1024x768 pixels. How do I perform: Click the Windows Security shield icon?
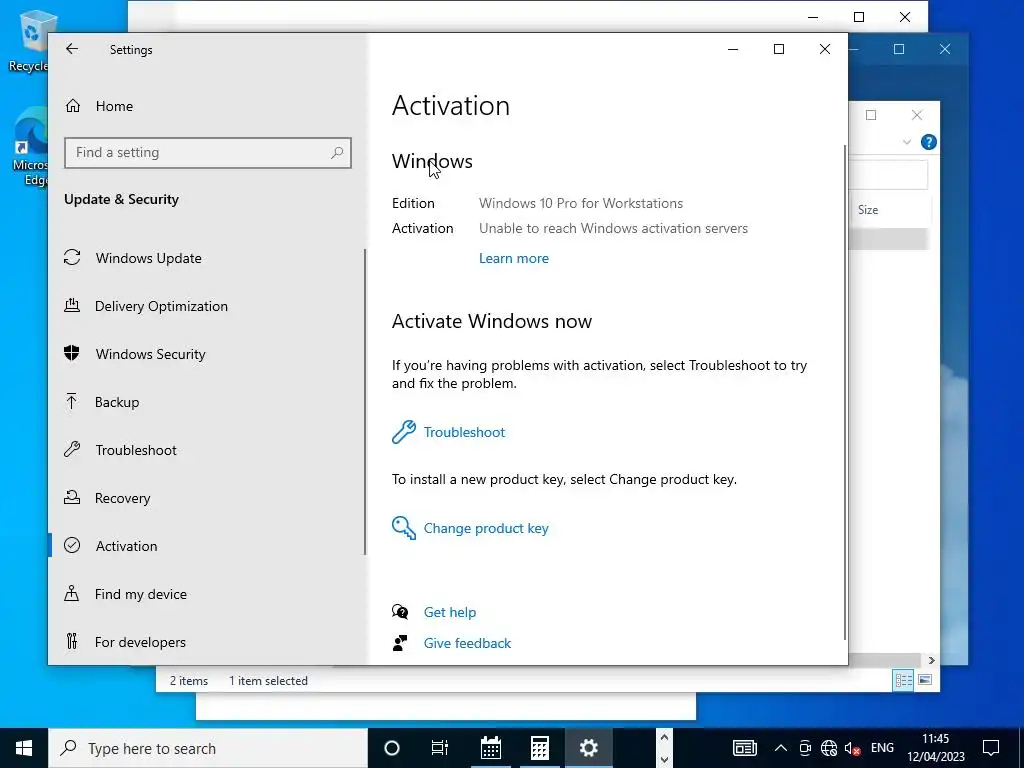(72, 353)
